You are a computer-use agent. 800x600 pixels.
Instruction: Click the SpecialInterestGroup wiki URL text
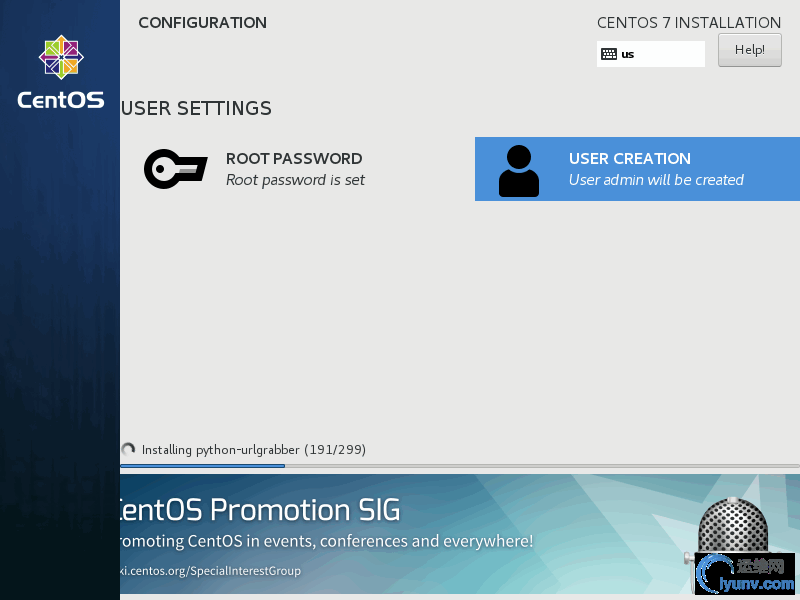point(210,570)
